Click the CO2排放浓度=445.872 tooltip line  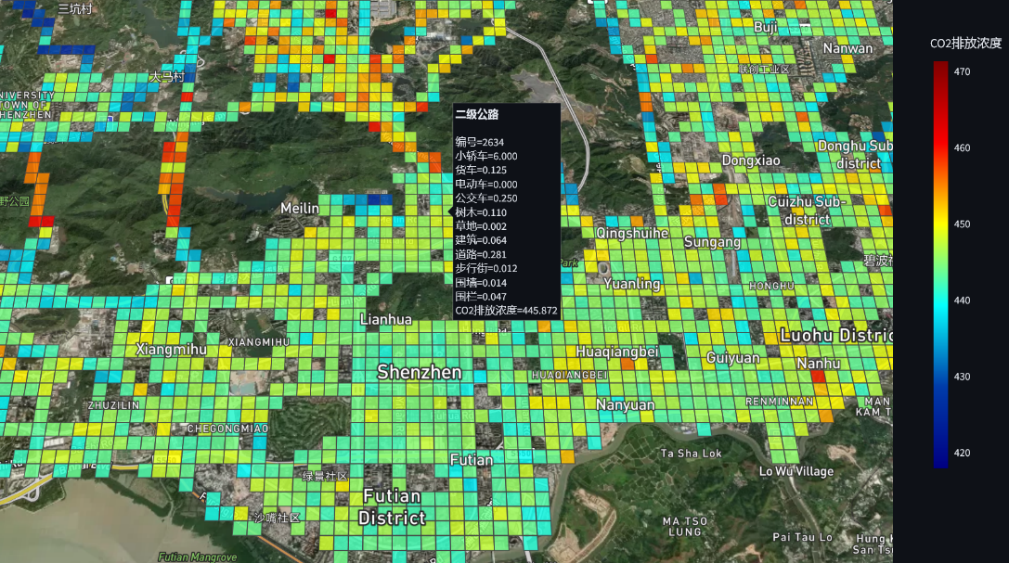click(506, 311)
